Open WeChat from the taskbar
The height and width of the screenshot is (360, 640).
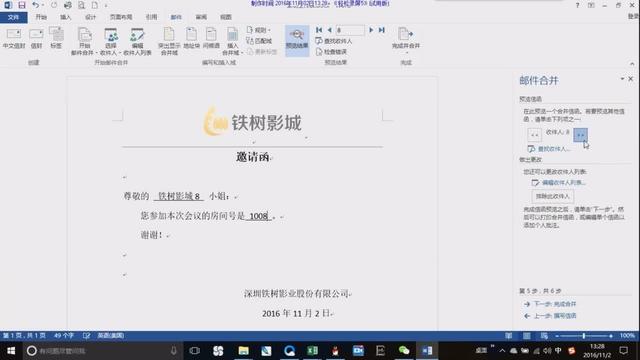pos(404,351)
